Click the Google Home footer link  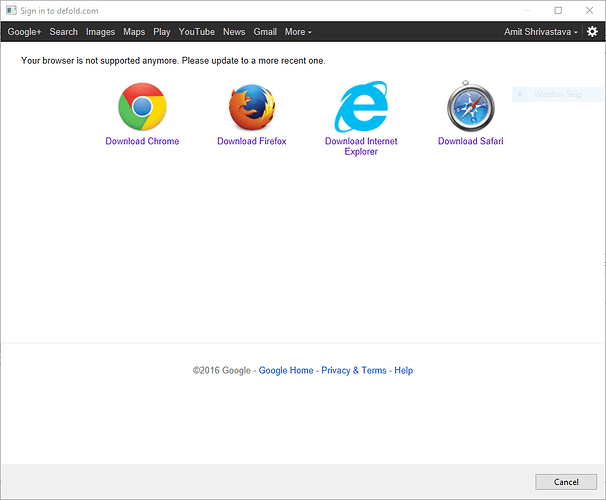(x=286, y=370)
